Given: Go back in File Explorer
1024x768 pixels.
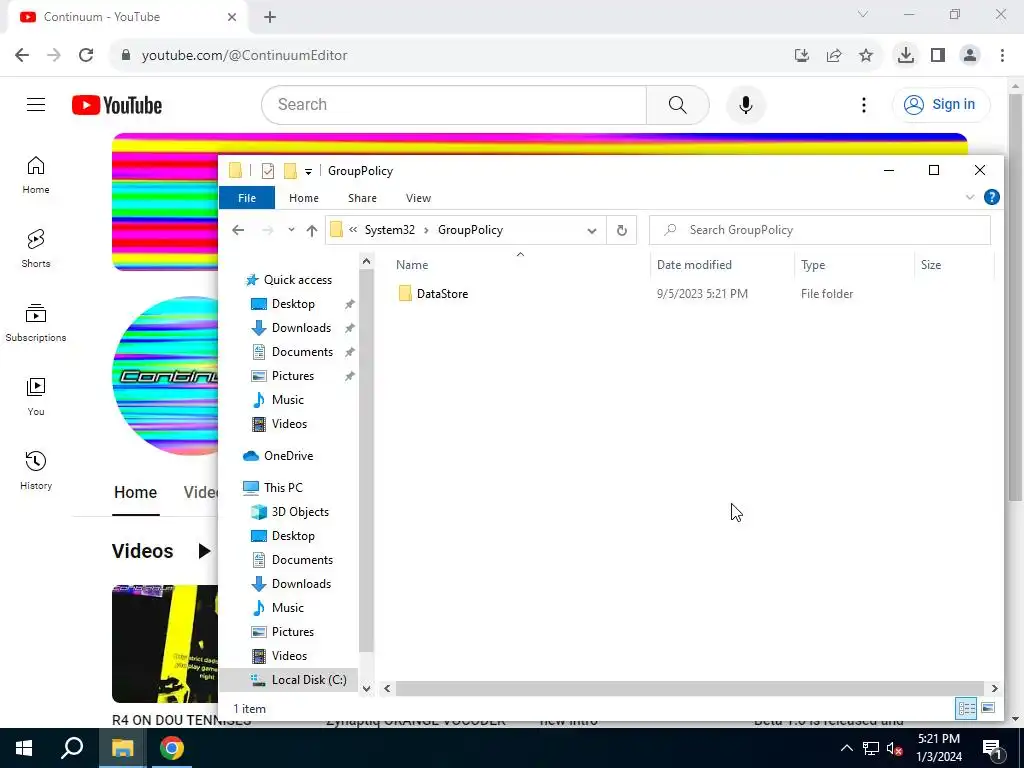Looking at the screenshot, I should [238, 230].
